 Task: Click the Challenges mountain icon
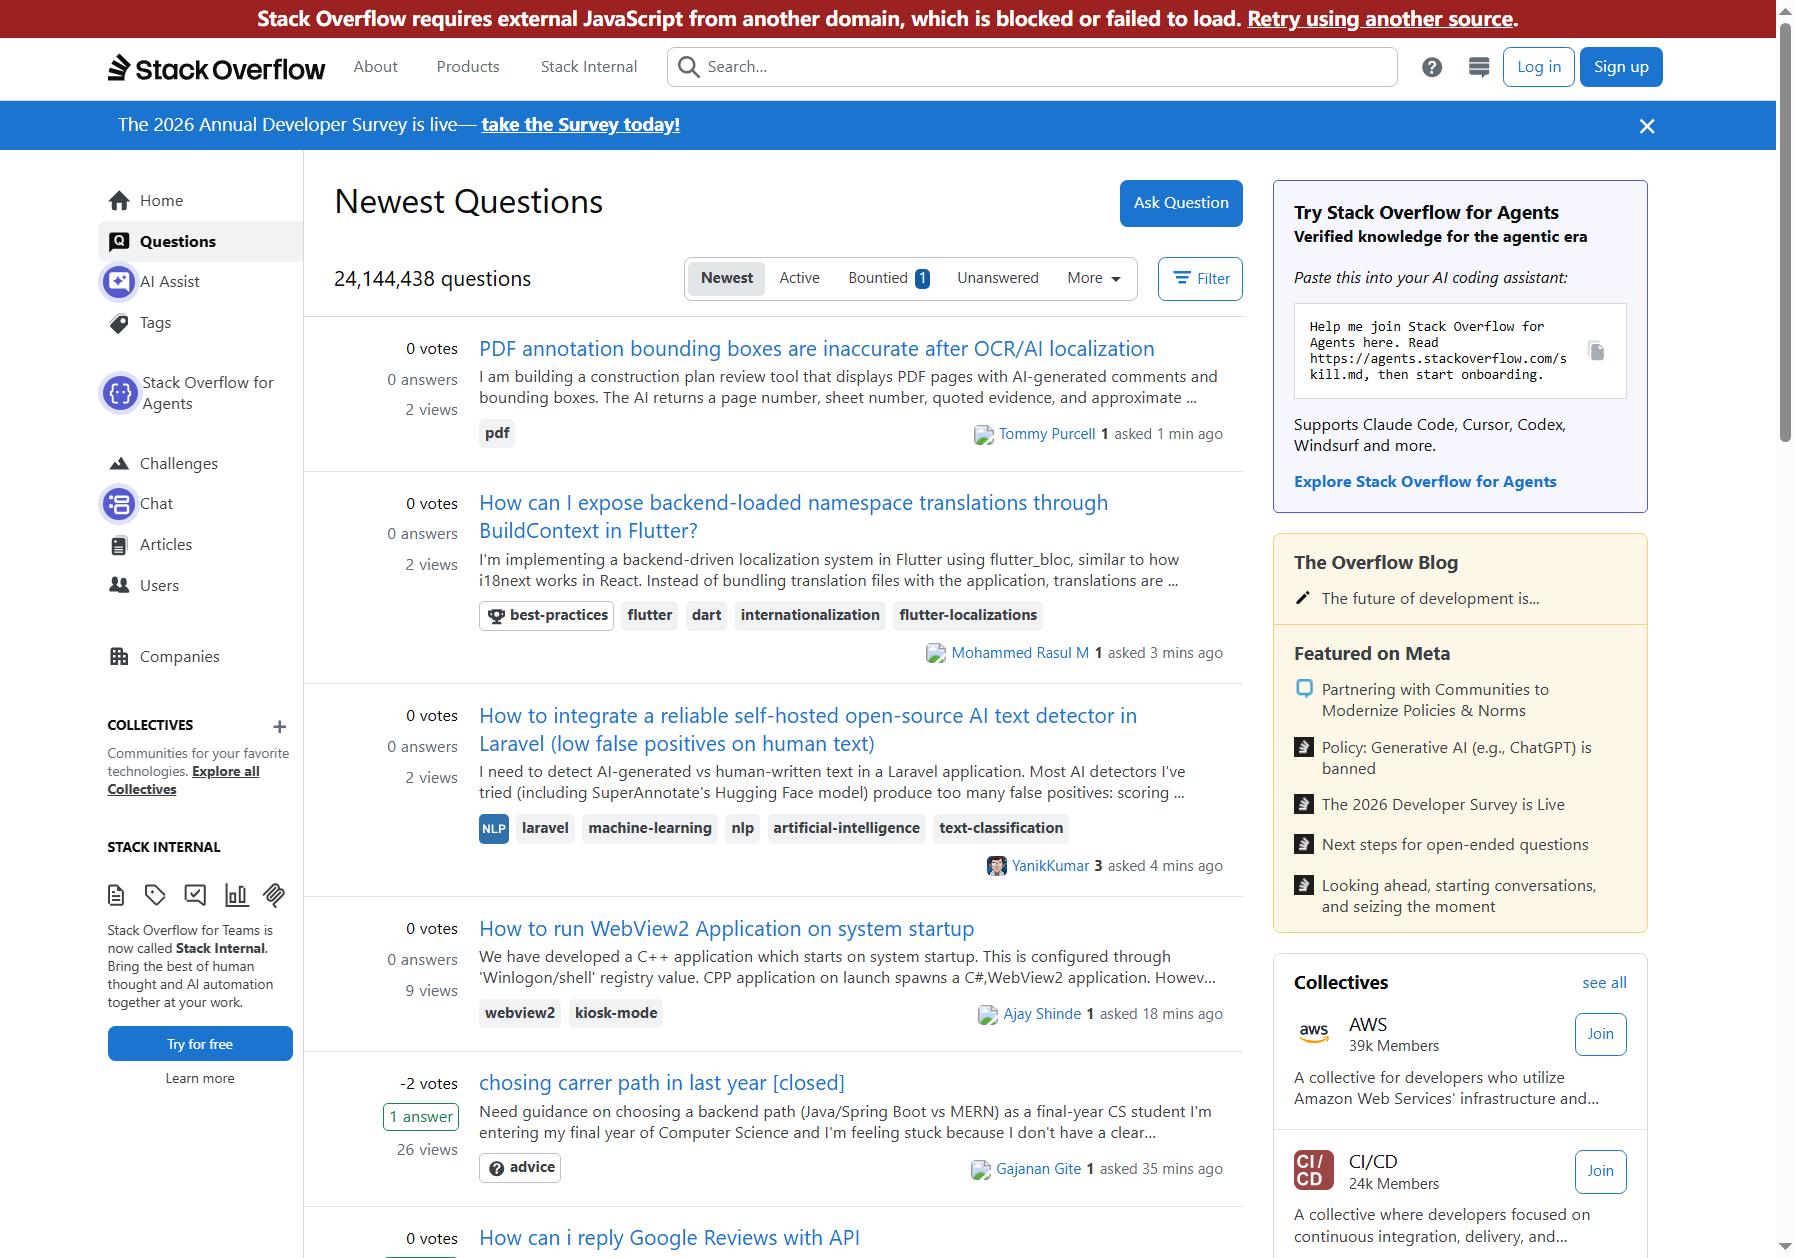(x=119, y=464)
